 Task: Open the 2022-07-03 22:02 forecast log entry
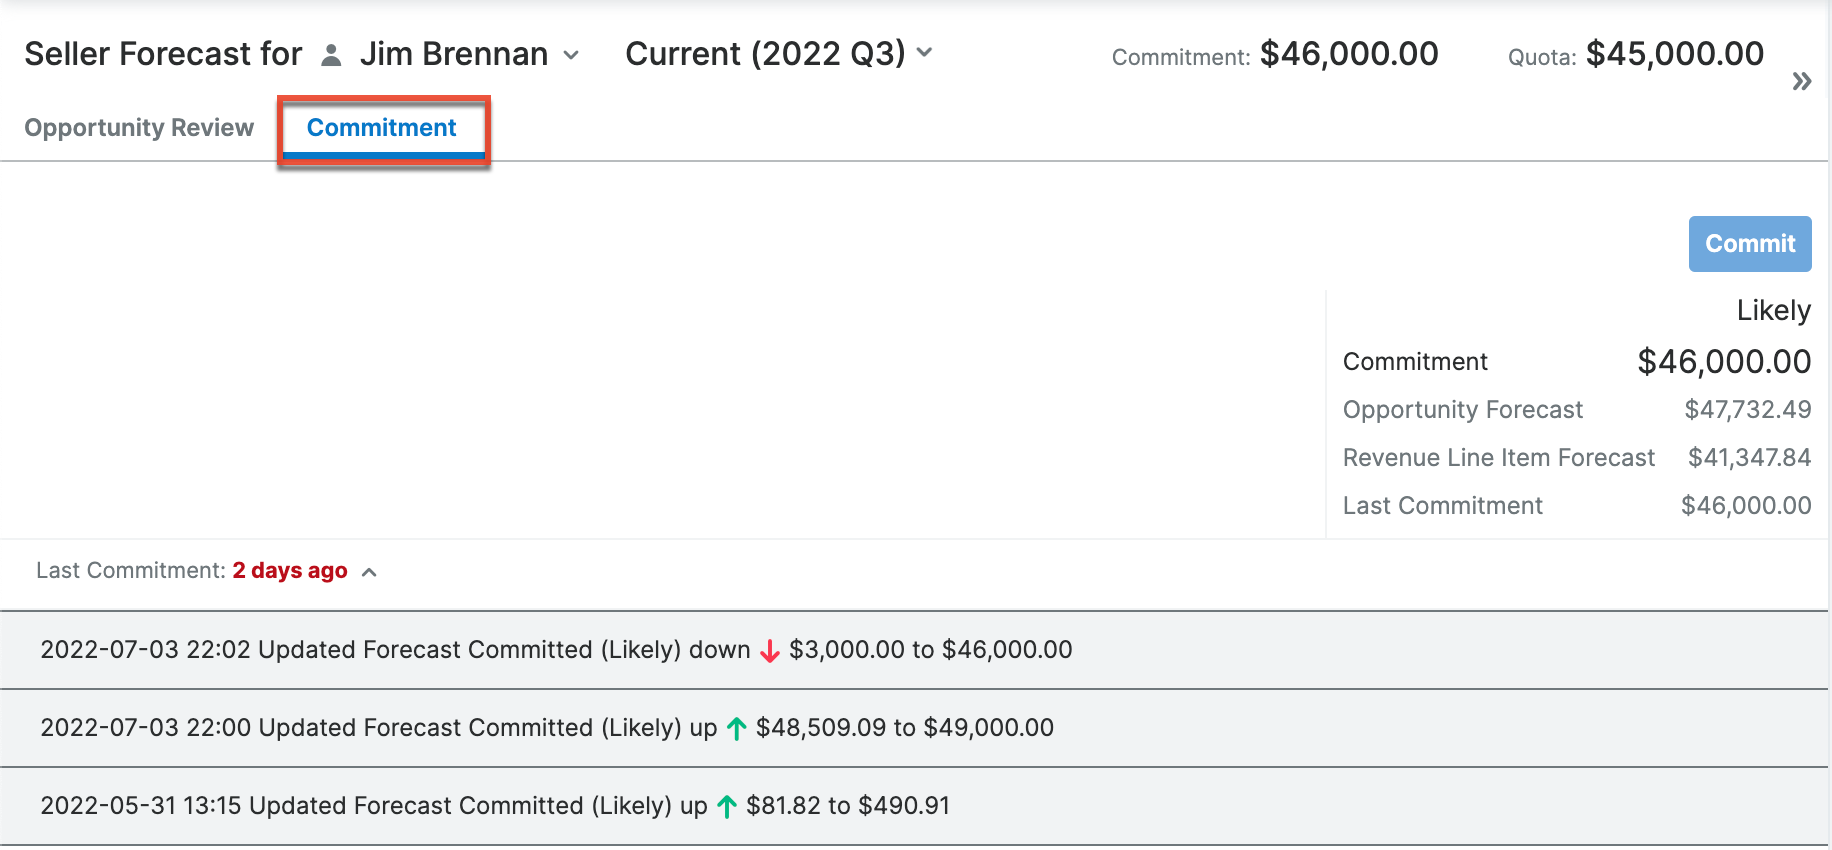click(x=556, y=650)
